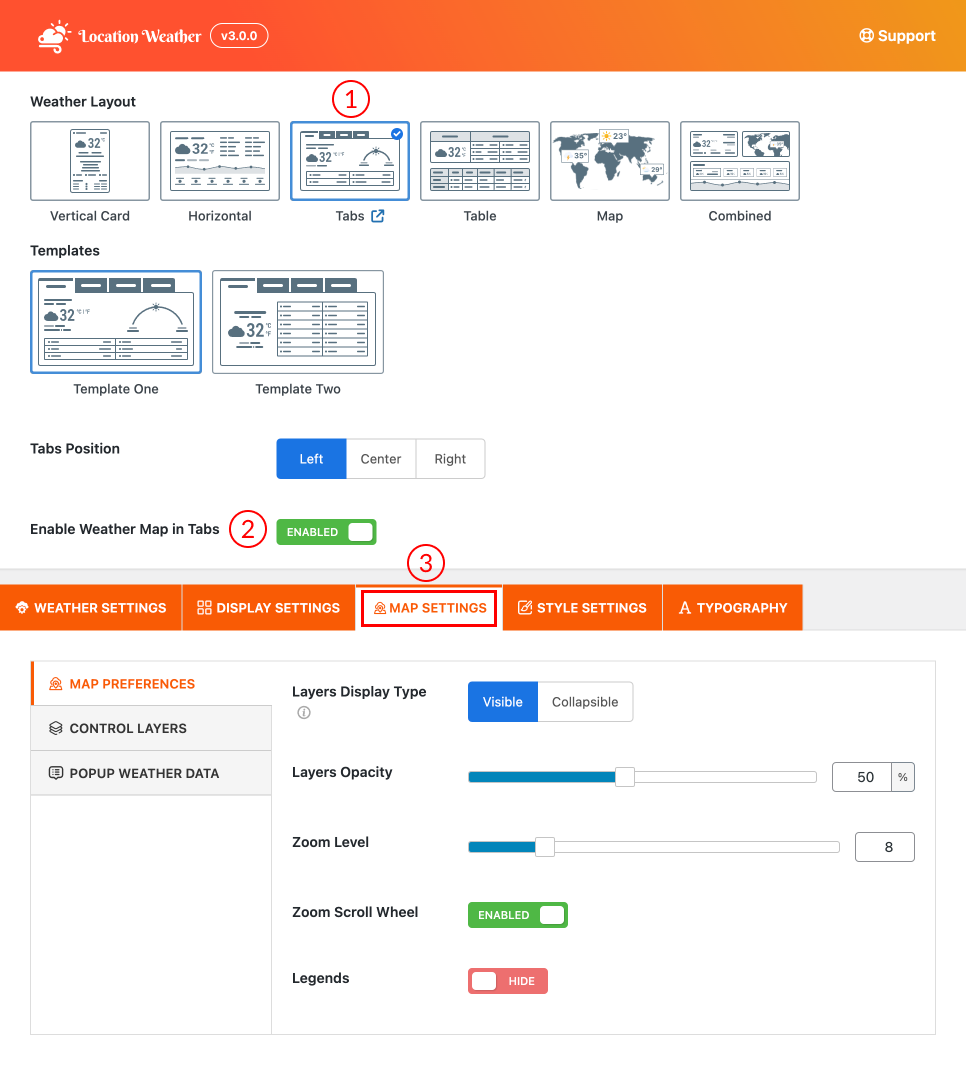Select the Table layout option

(479, 160)
